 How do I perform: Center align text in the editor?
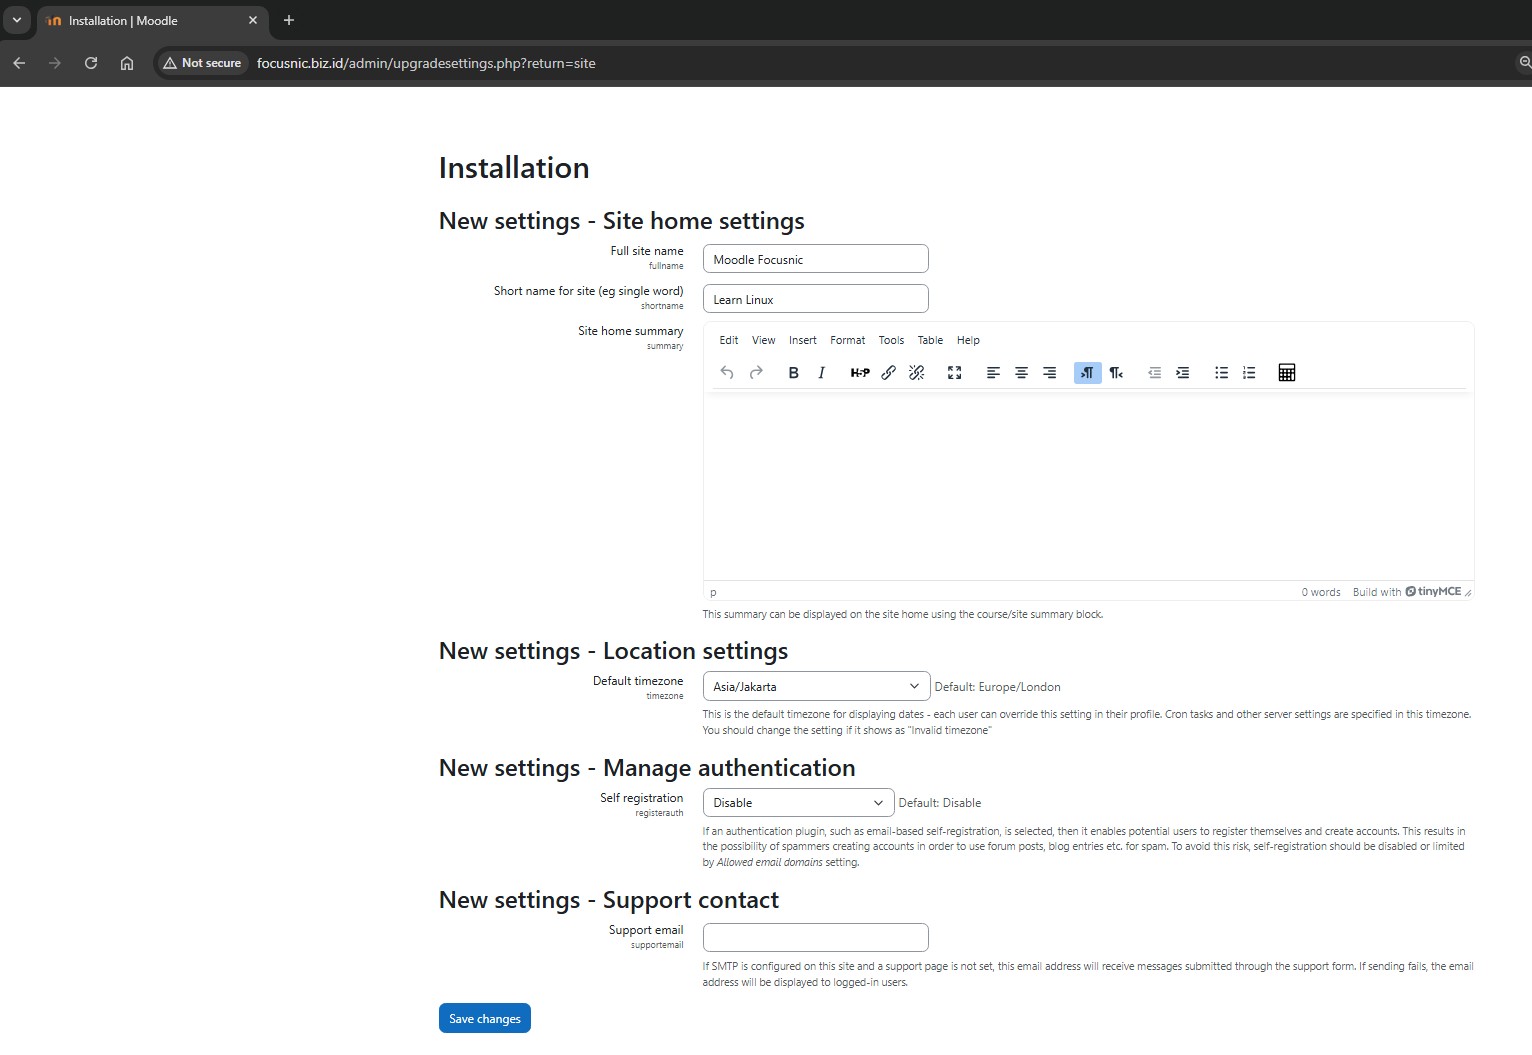pyautogui.click(x=1021, y=373)
